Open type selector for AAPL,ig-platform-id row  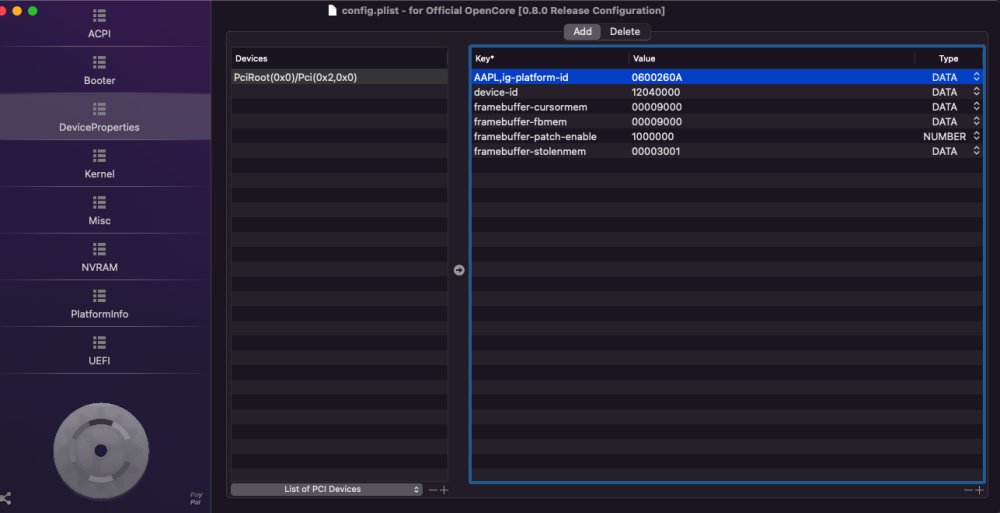click(976, 77)
